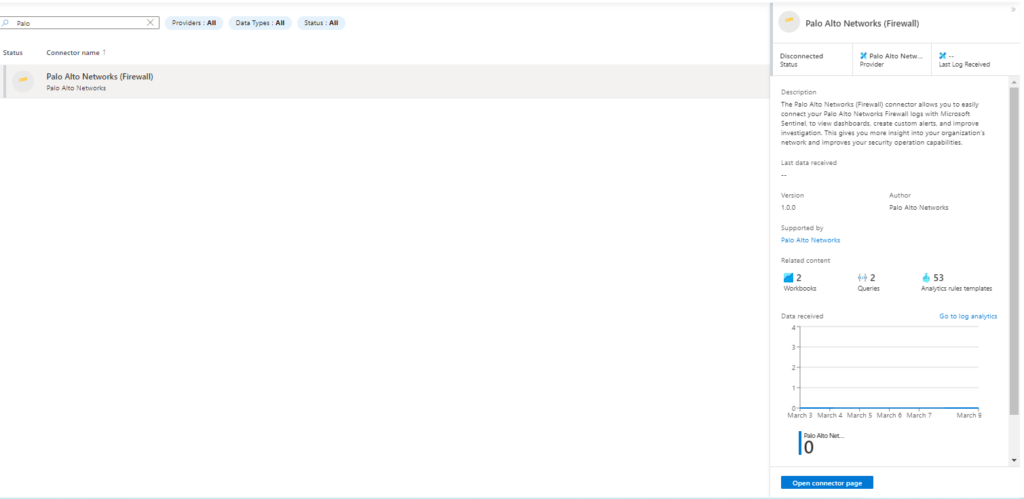
Task: Select the Palo Alto Networks (Firewall) row
Action: point(385,82)
